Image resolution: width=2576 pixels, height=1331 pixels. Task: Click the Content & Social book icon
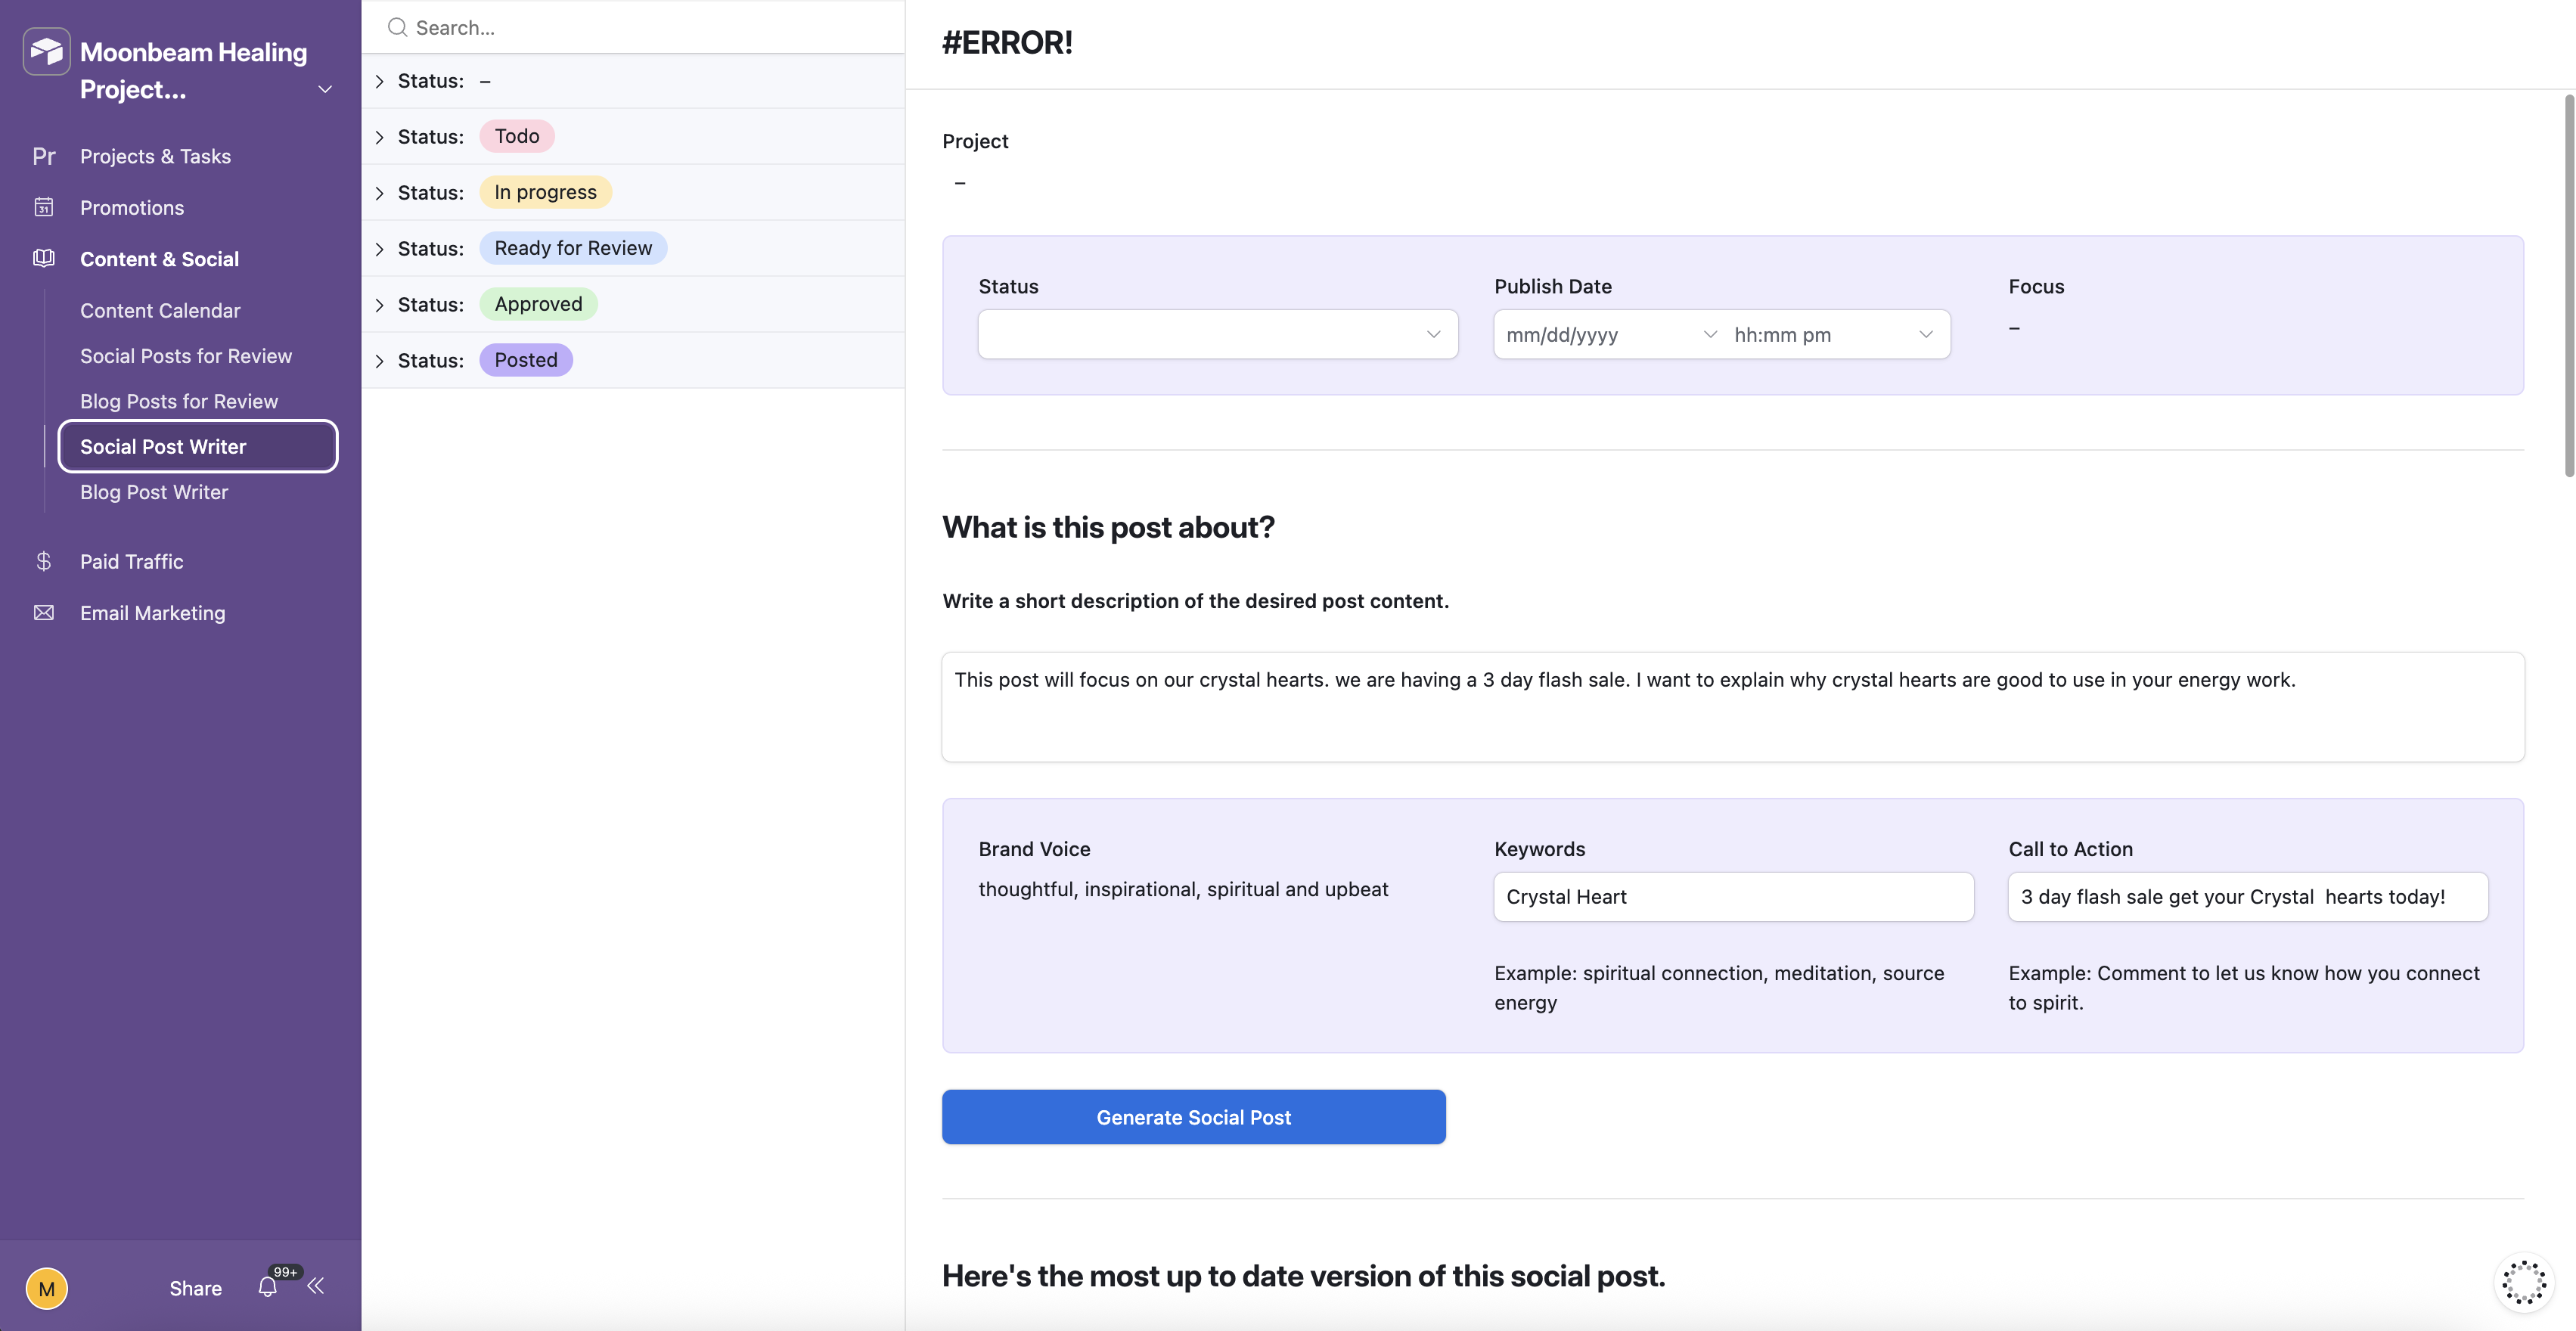(x=44, y=258)
